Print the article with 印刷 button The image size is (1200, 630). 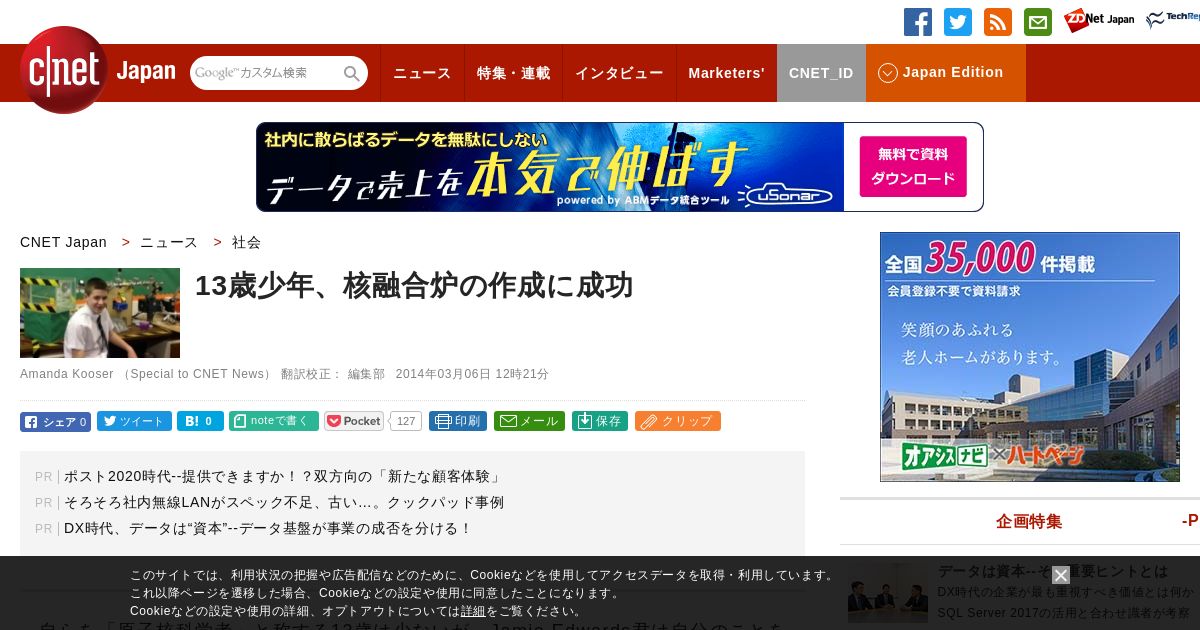coord(458,421)
